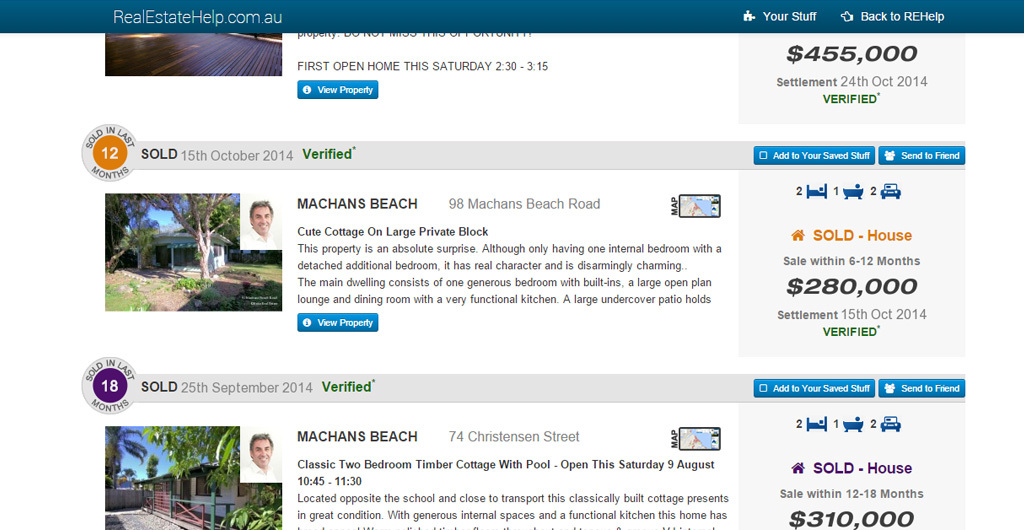The width and height of the screenshot is (1024, 530).
Task: Add 74 Christensen Street to saved stuff
Action: tap(814, 388)
